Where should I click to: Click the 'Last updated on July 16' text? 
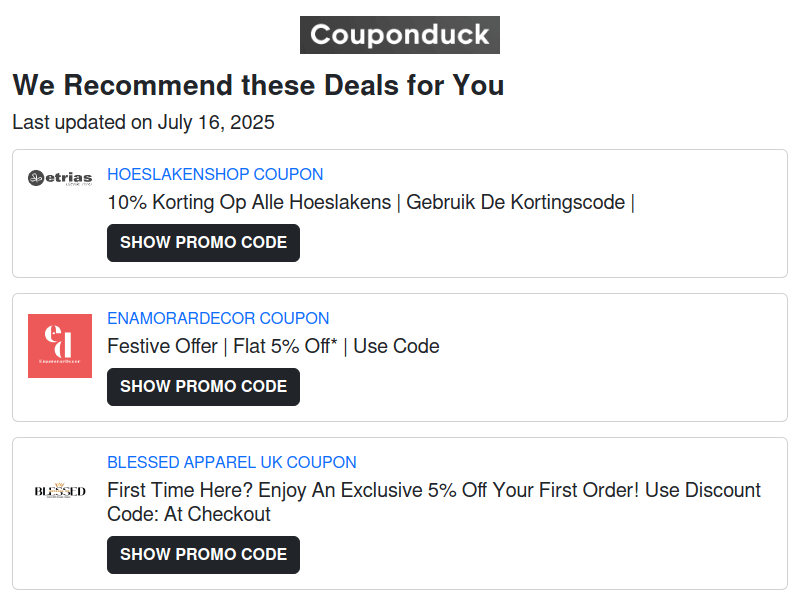(x=142, y=122)
